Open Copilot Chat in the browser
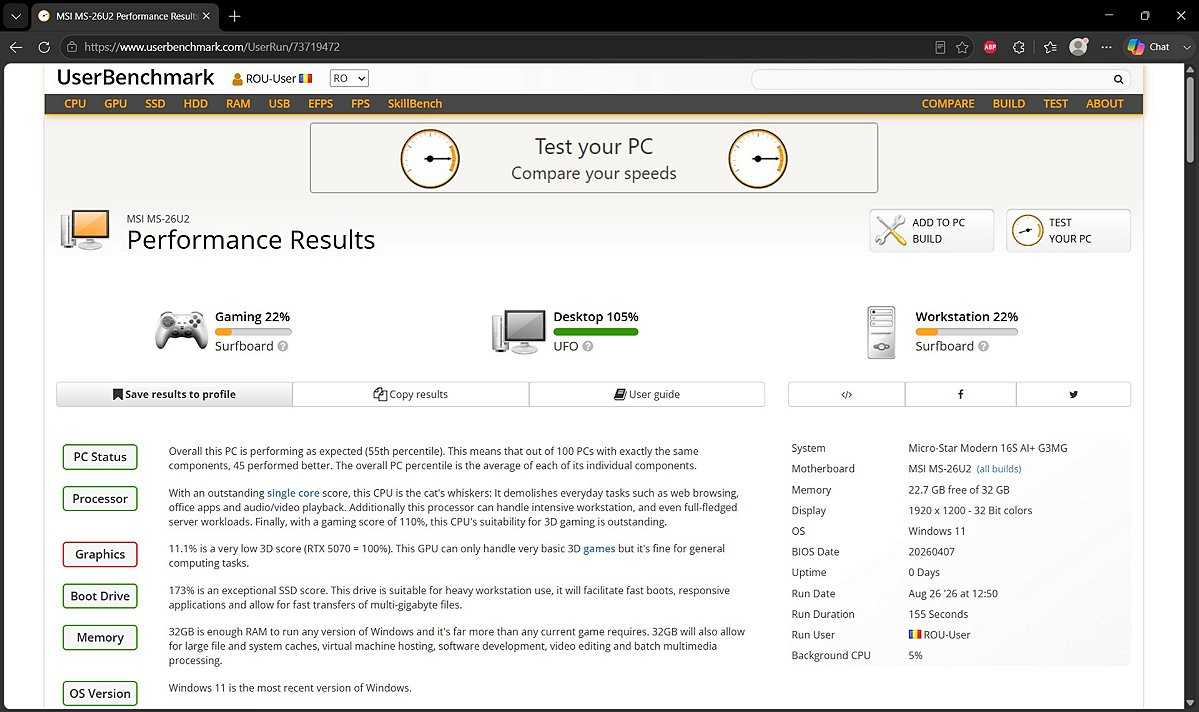The height and width of the screenshot is (712, 1199). click(1149, 47)
